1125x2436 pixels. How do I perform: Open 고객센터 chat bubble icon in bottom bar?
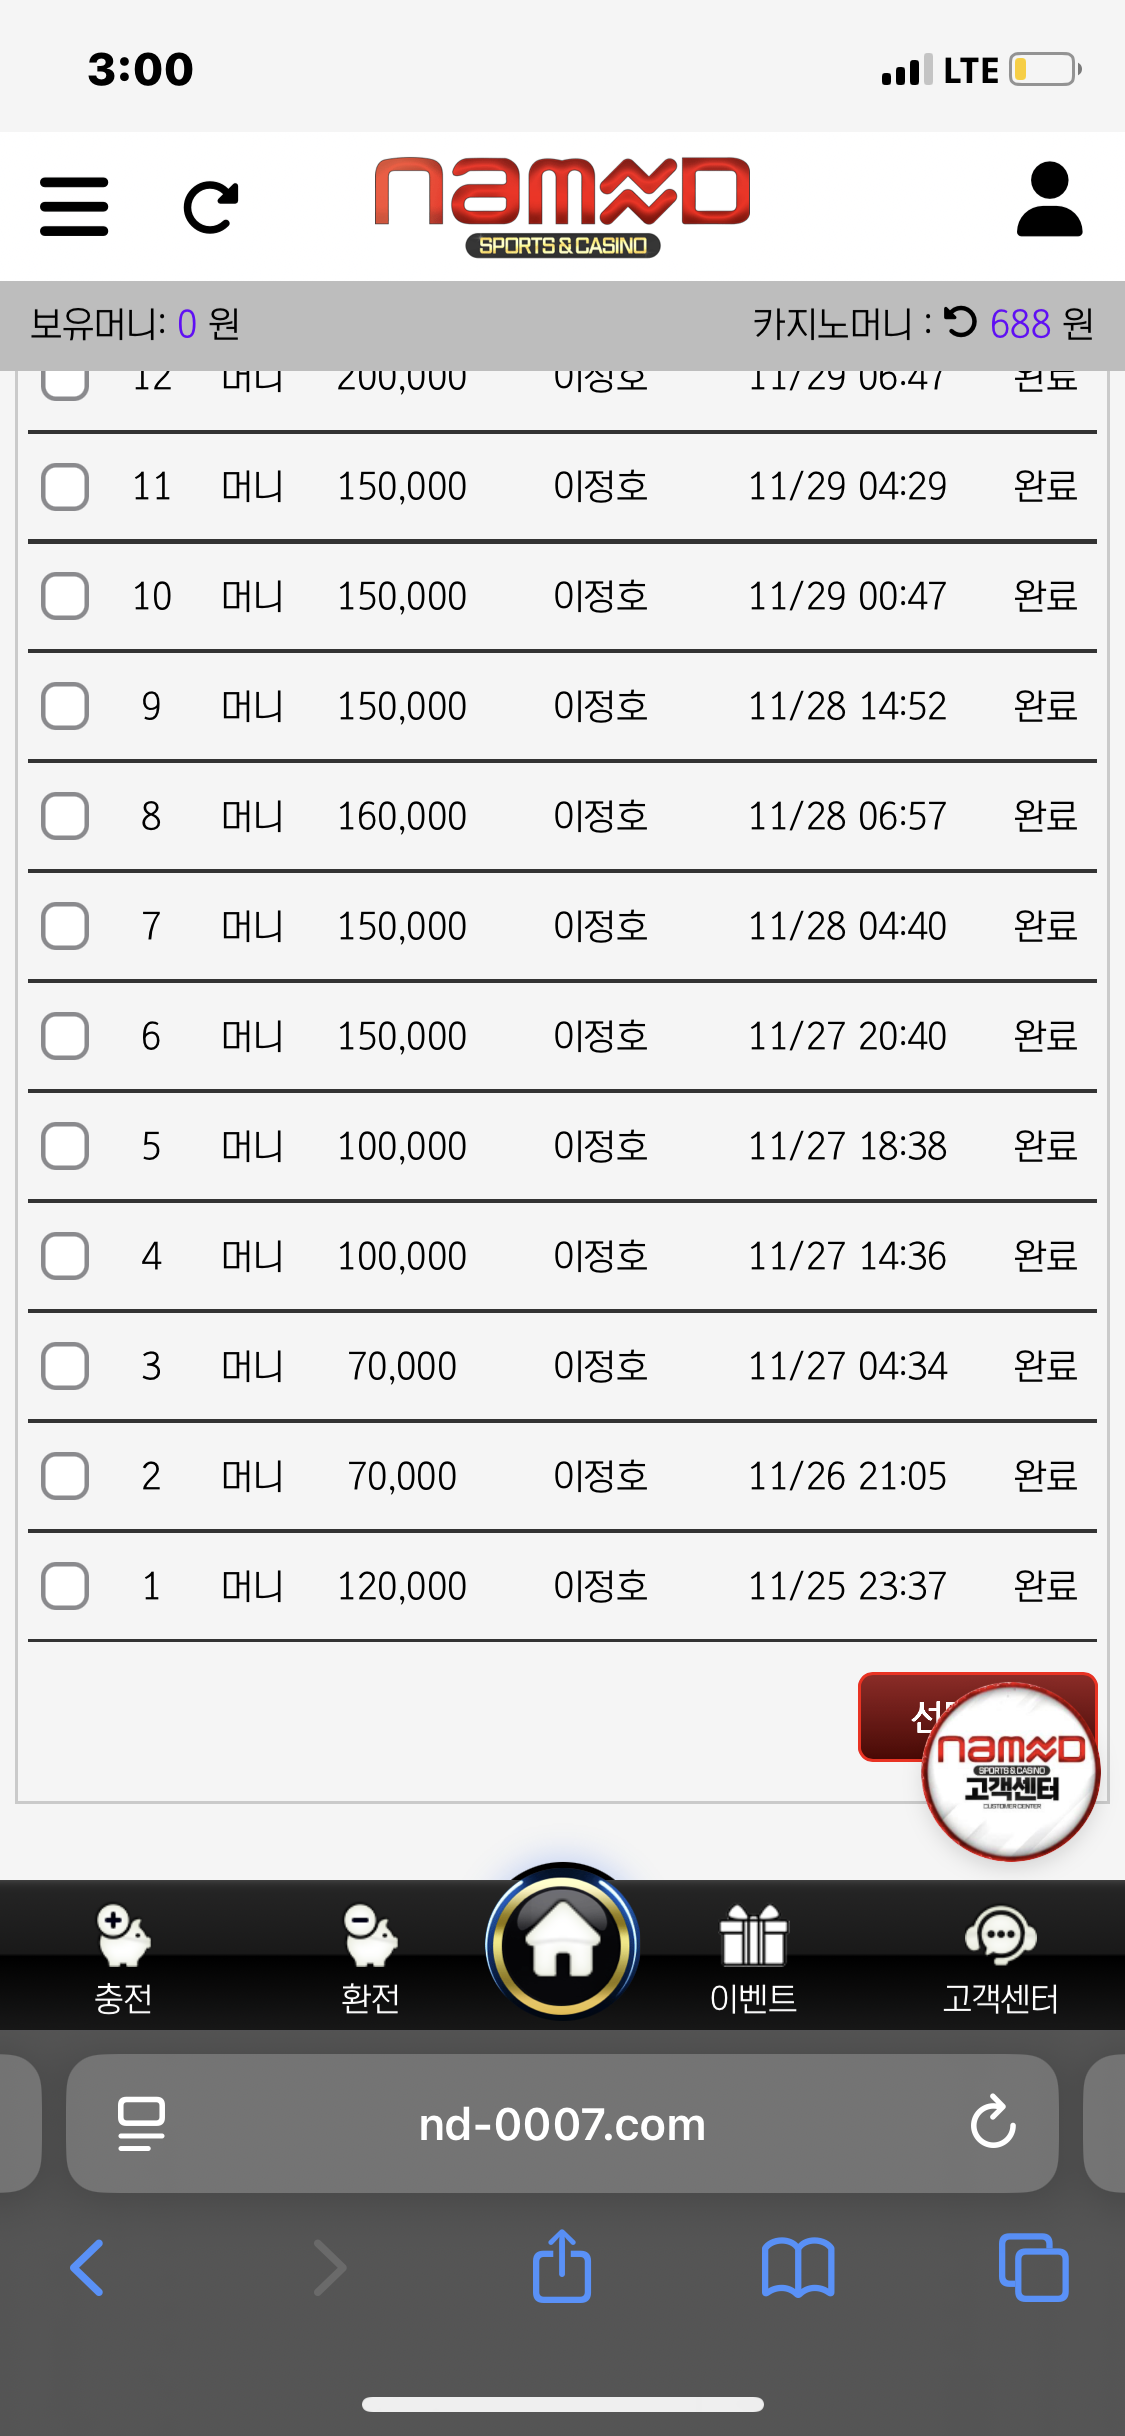pos(1000,1937)
